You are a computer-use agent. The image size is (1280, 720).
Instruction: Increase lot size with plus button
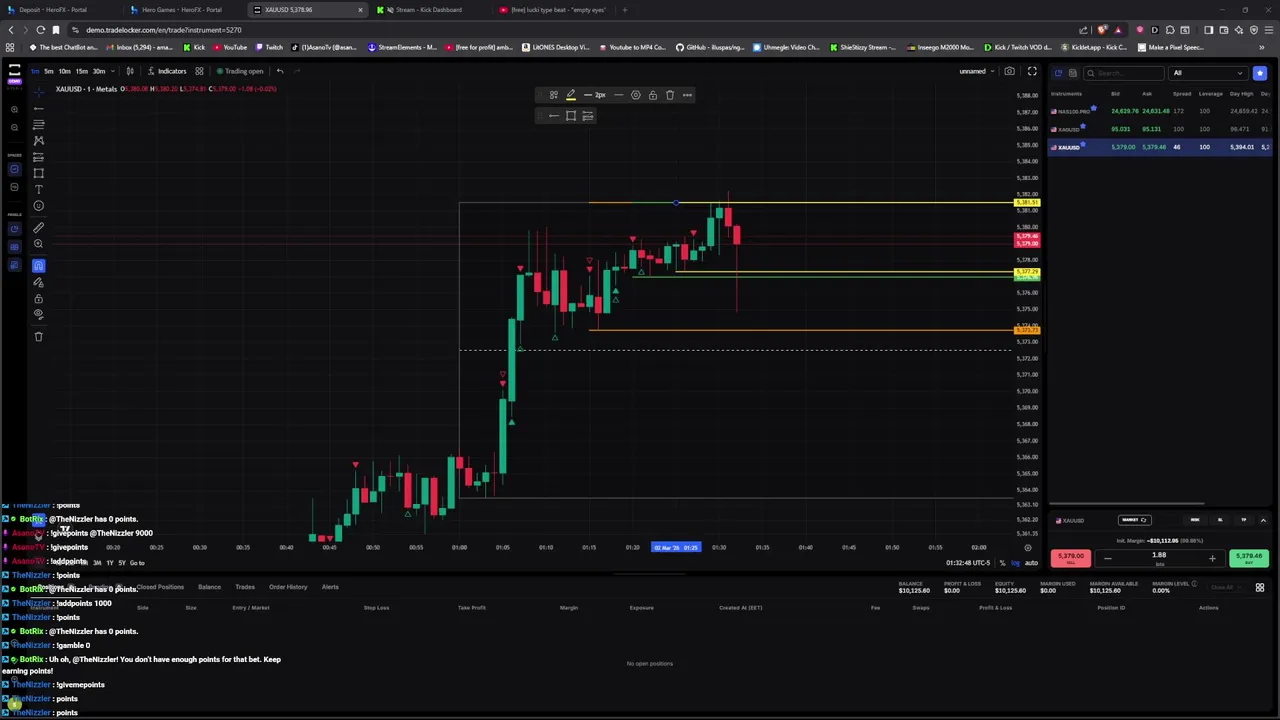(1212, 559)
